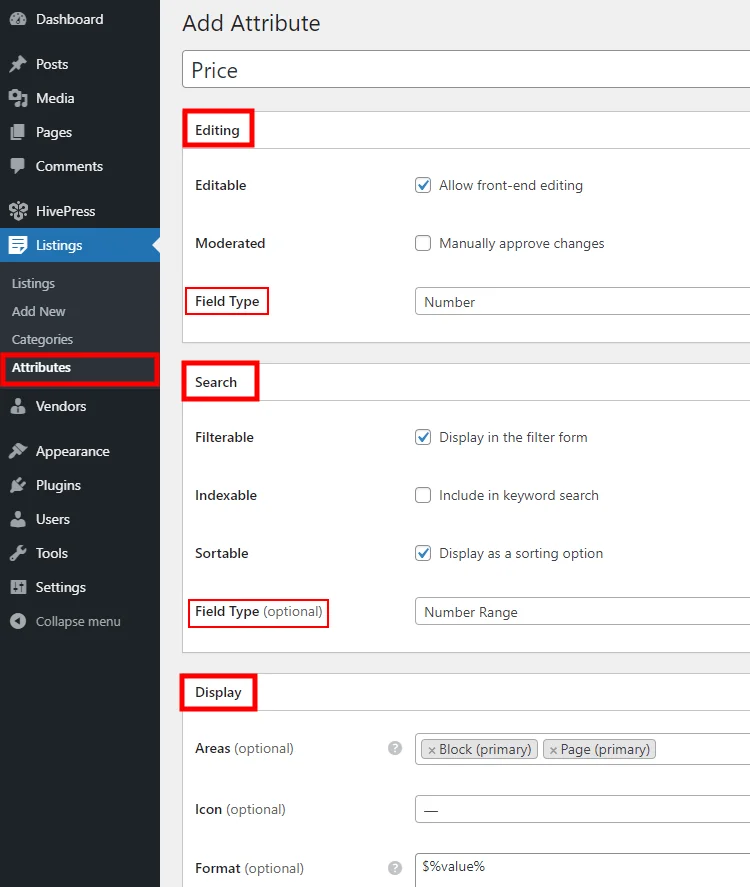Click the Media library icon
Viewport: 750px width, 887px height.
[x=18, y=98]
